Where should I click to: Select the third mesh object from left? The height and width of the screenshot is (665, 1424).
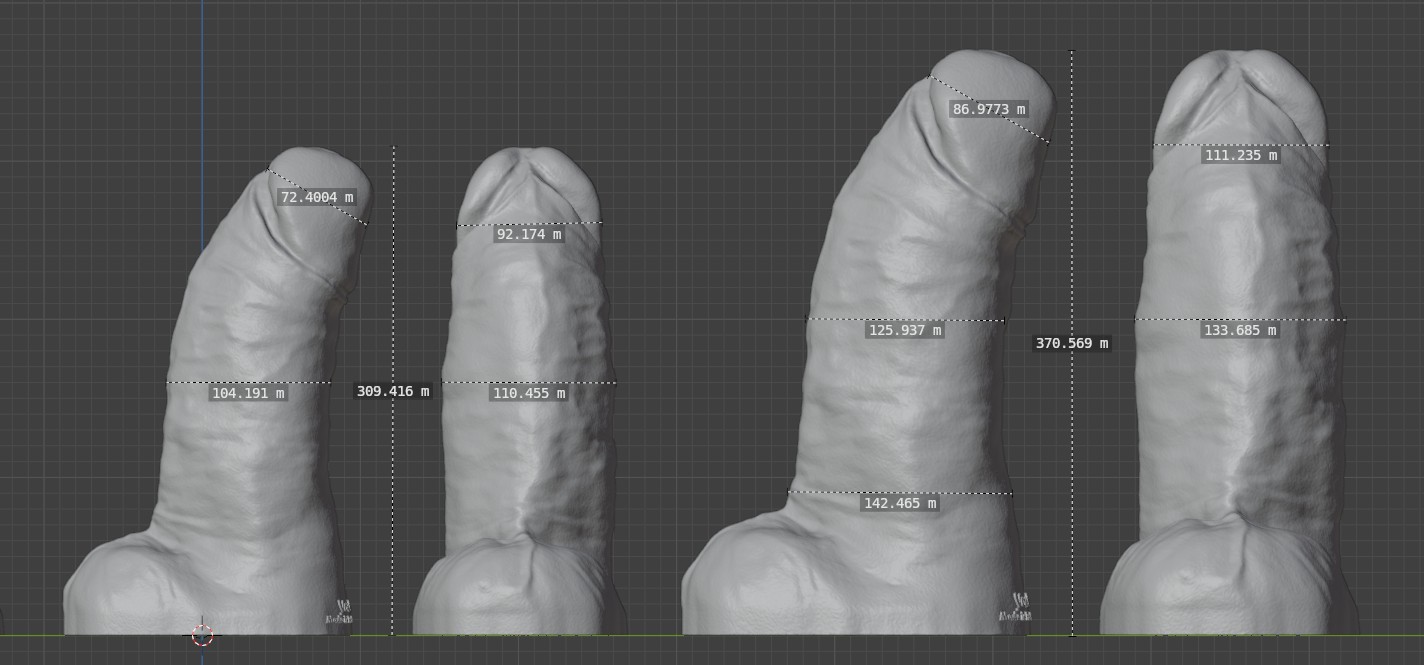[900, 420]
